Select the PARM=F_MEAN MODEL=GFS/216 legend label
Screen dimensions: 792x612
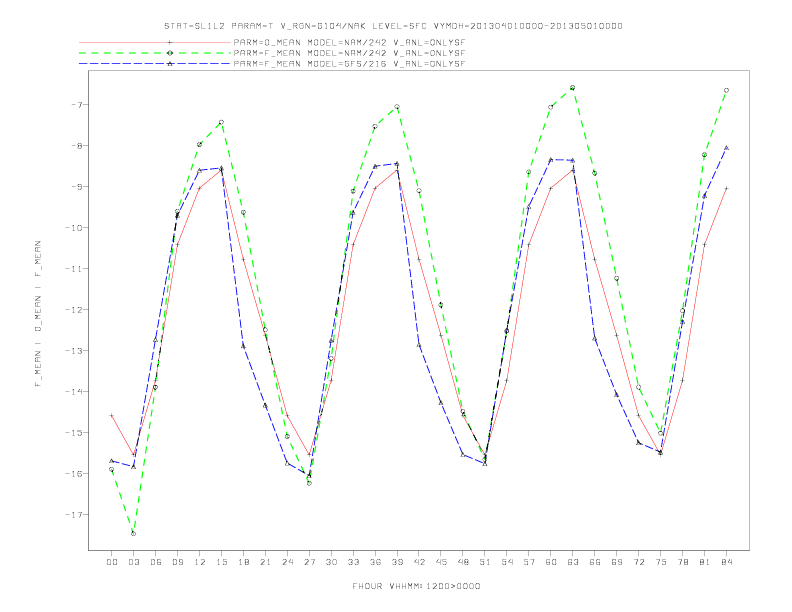click(349, 64)
